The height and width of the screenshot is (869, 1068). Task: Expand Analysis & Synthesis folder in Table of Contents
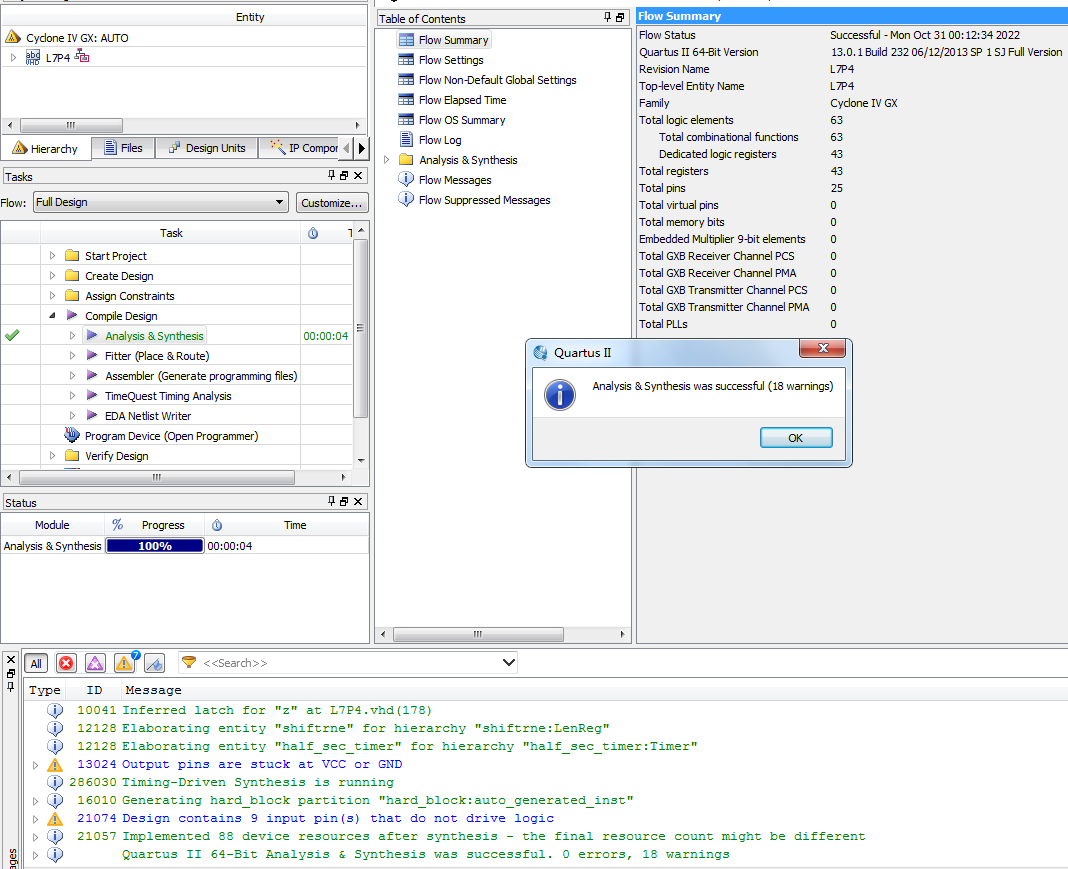(x=386, y=160)
